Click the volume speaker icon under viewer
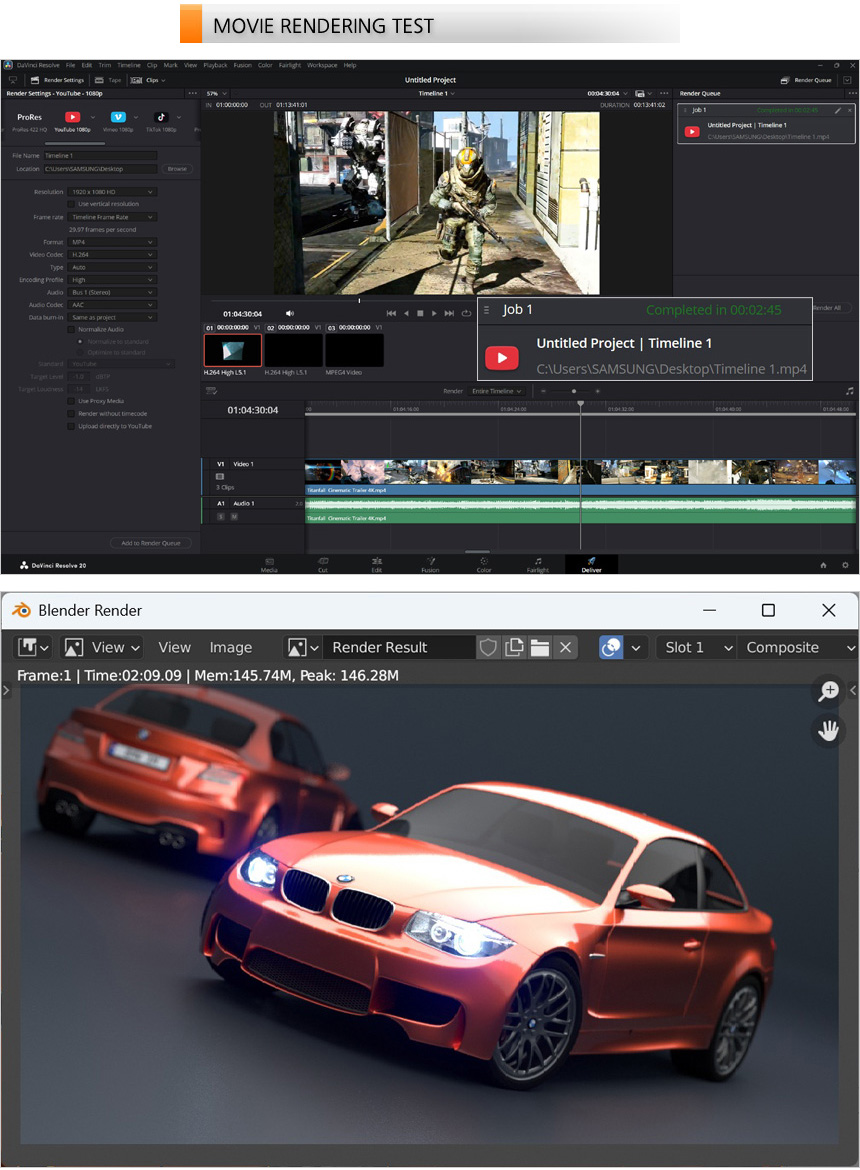Viewport: 860px width, 1170px height. [290, 313]
